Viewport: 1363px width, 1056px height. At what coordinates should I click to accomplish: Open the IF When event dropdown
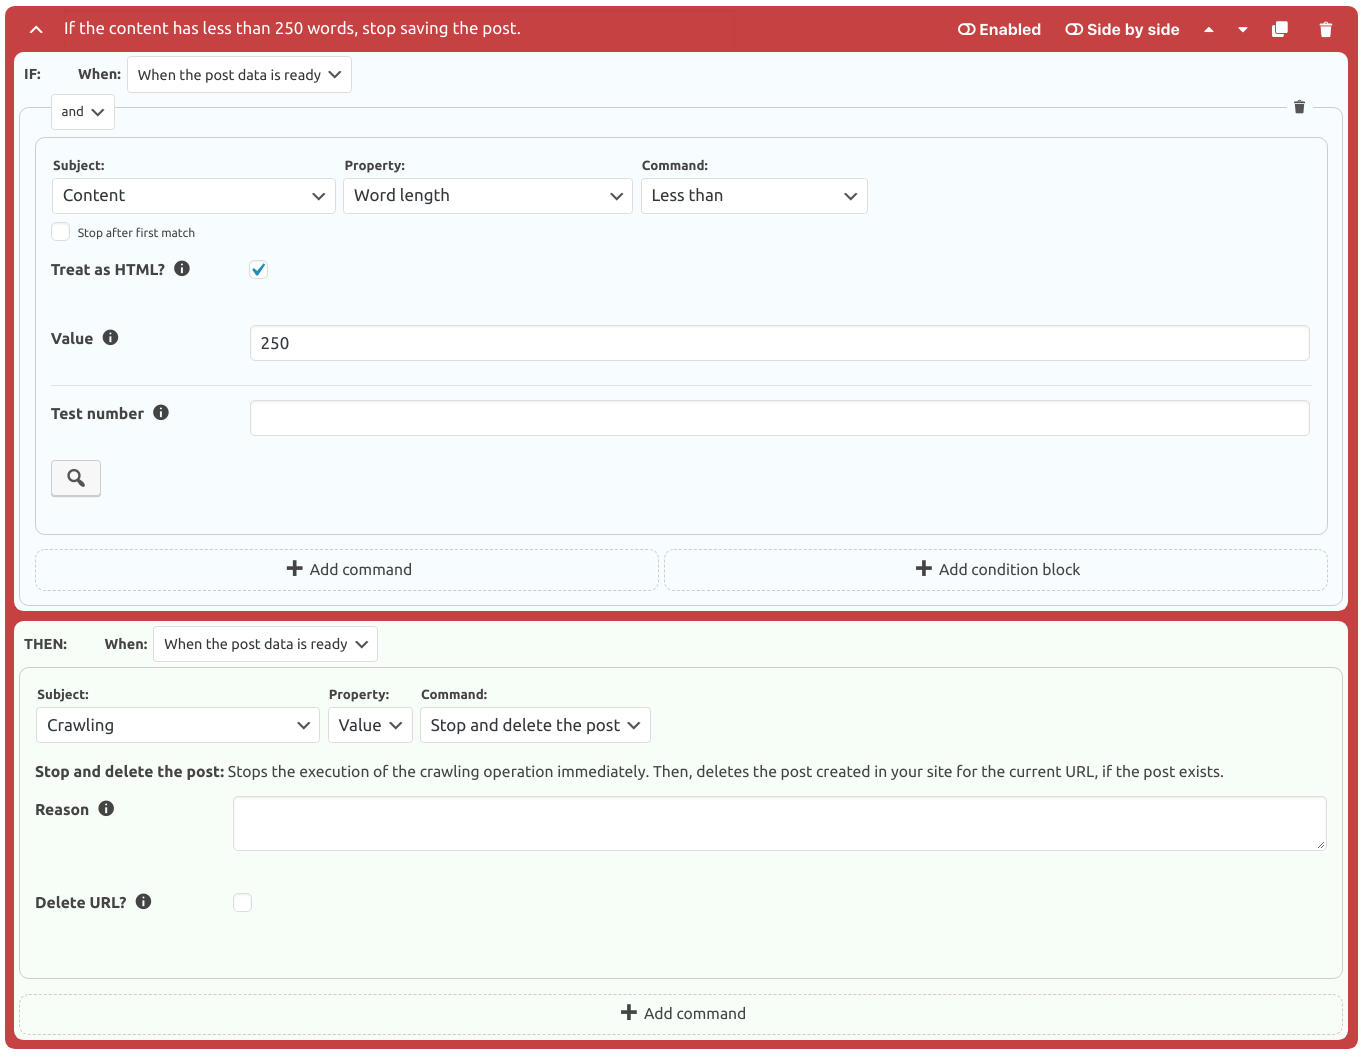pos(239,75)
